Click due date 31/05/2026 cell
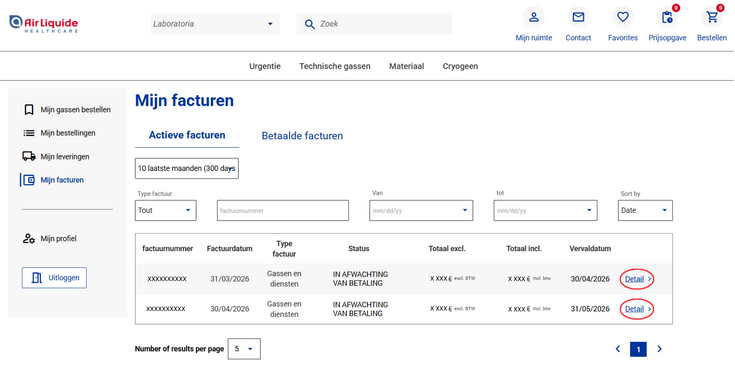The image size is (735, 368). point(590,309)
